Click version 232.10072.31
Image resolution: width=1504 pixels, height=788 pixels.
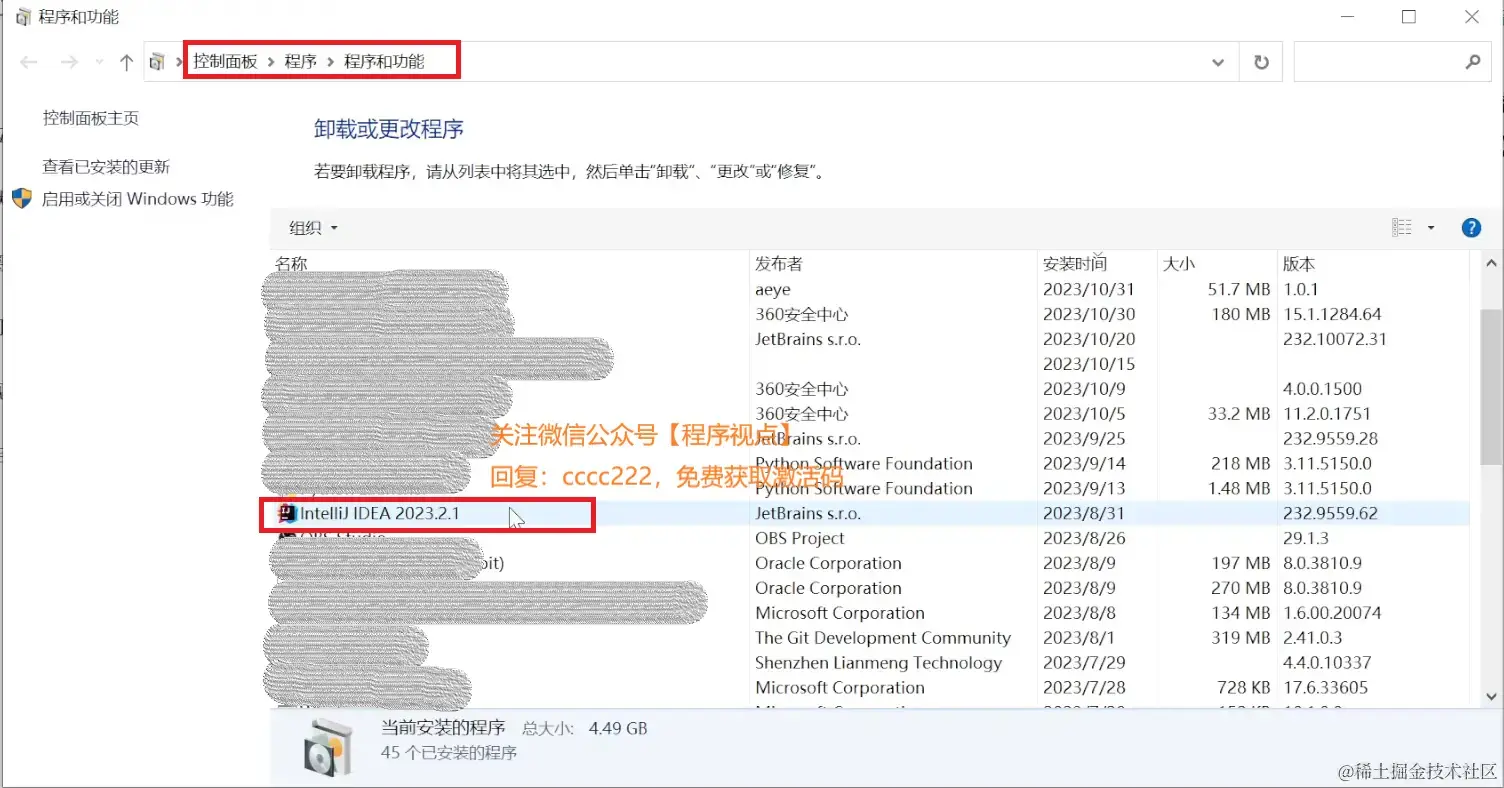(1335, 339)
